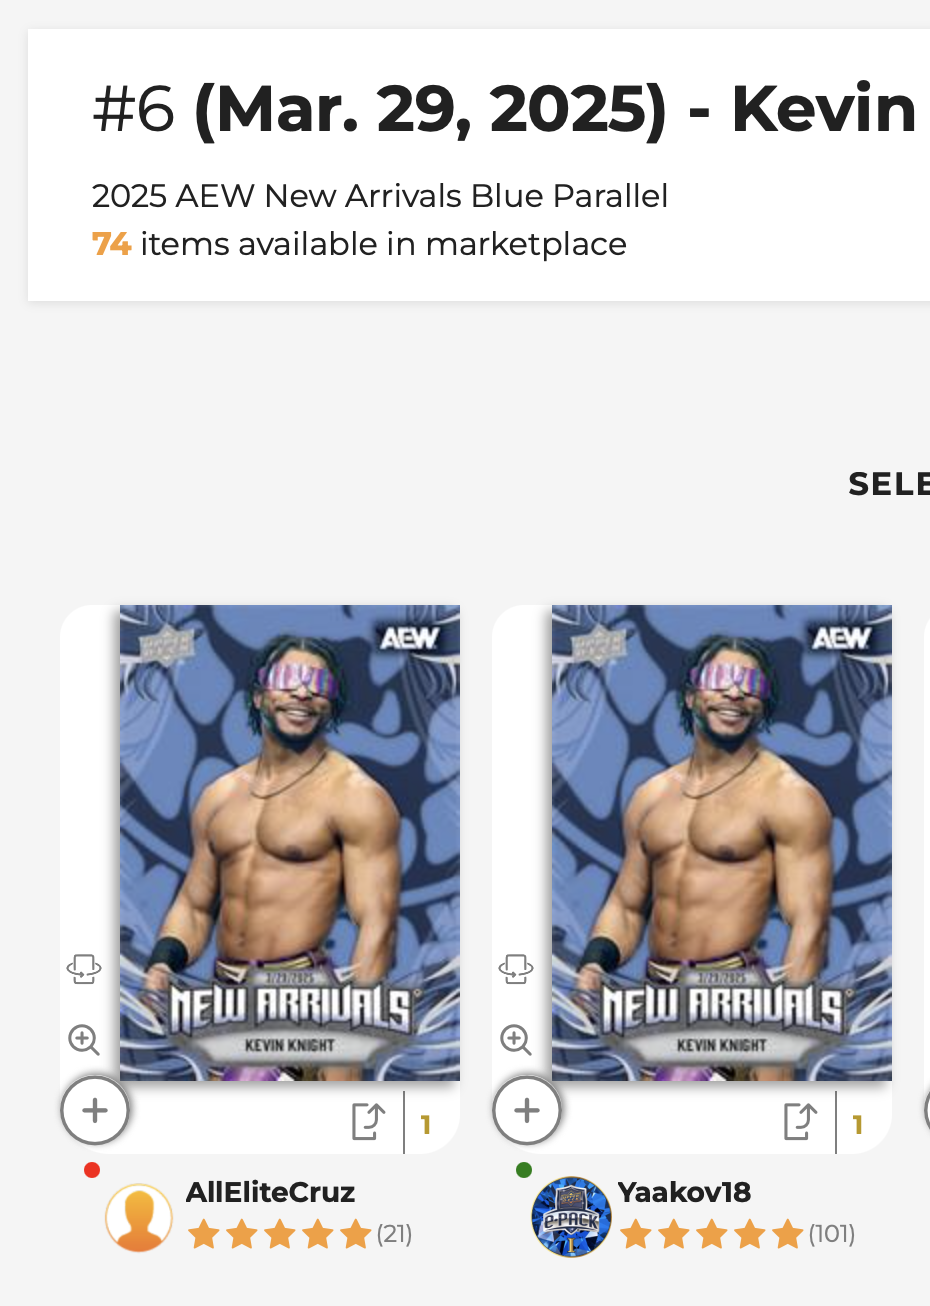
Task: View Yaakov18's five-star rating with 101 reviews
Action: [x=712, y=1235]
